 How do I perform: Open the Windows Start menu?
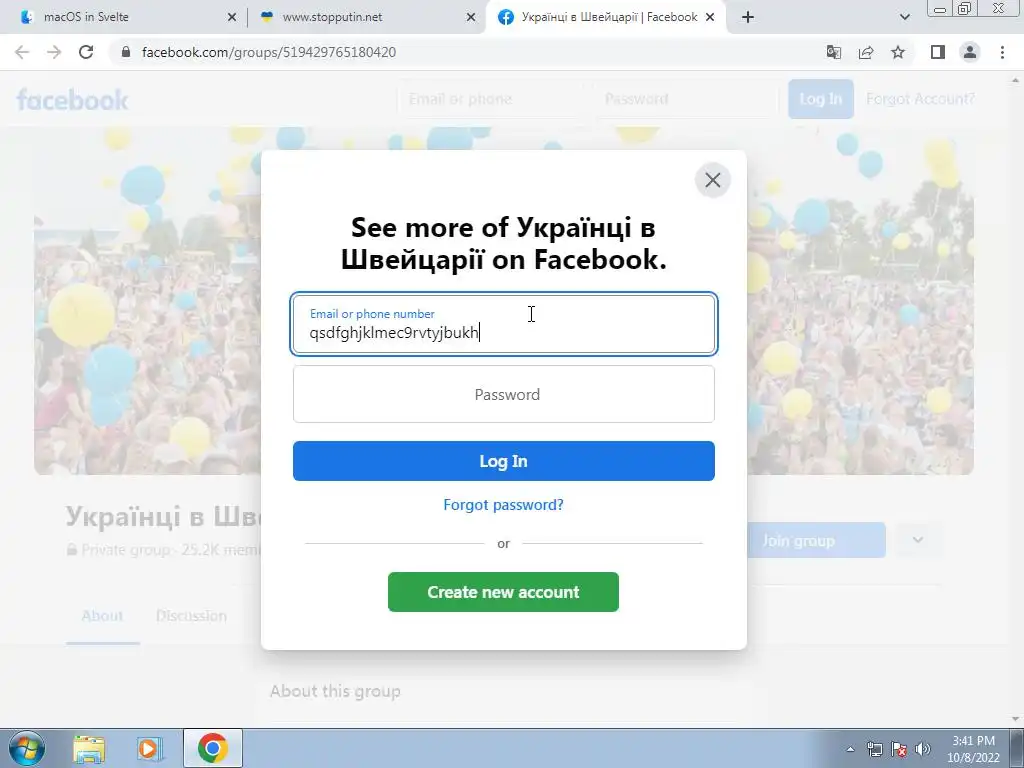pos(27,748)
